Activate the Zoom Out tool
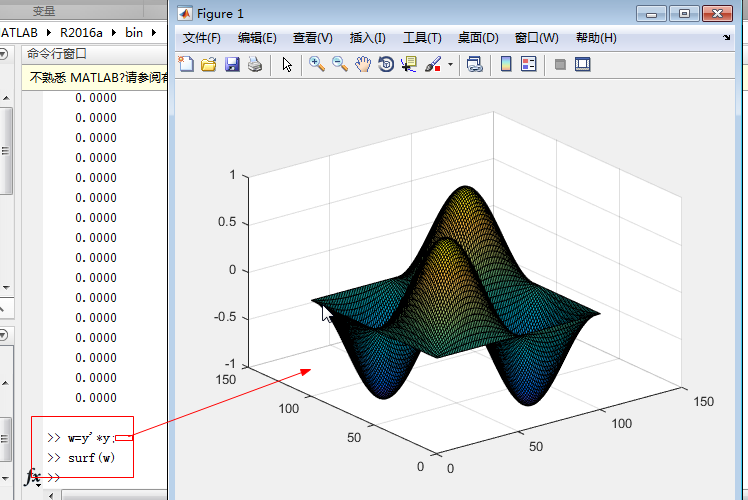The image size is (748, 500). point(339,64)
